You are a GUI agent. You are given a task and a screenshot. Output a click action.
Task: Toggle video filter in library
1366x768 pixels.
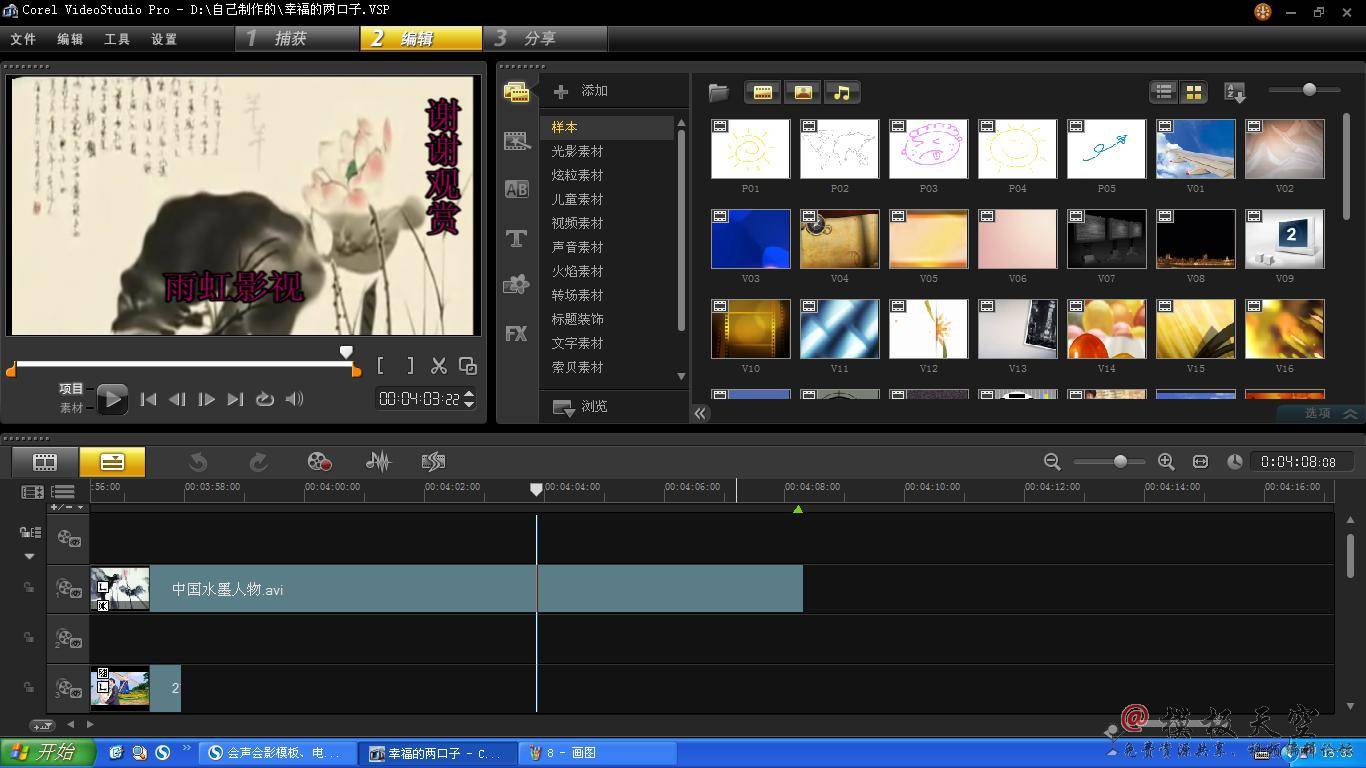pyautogui.click(x=762, y=92)
